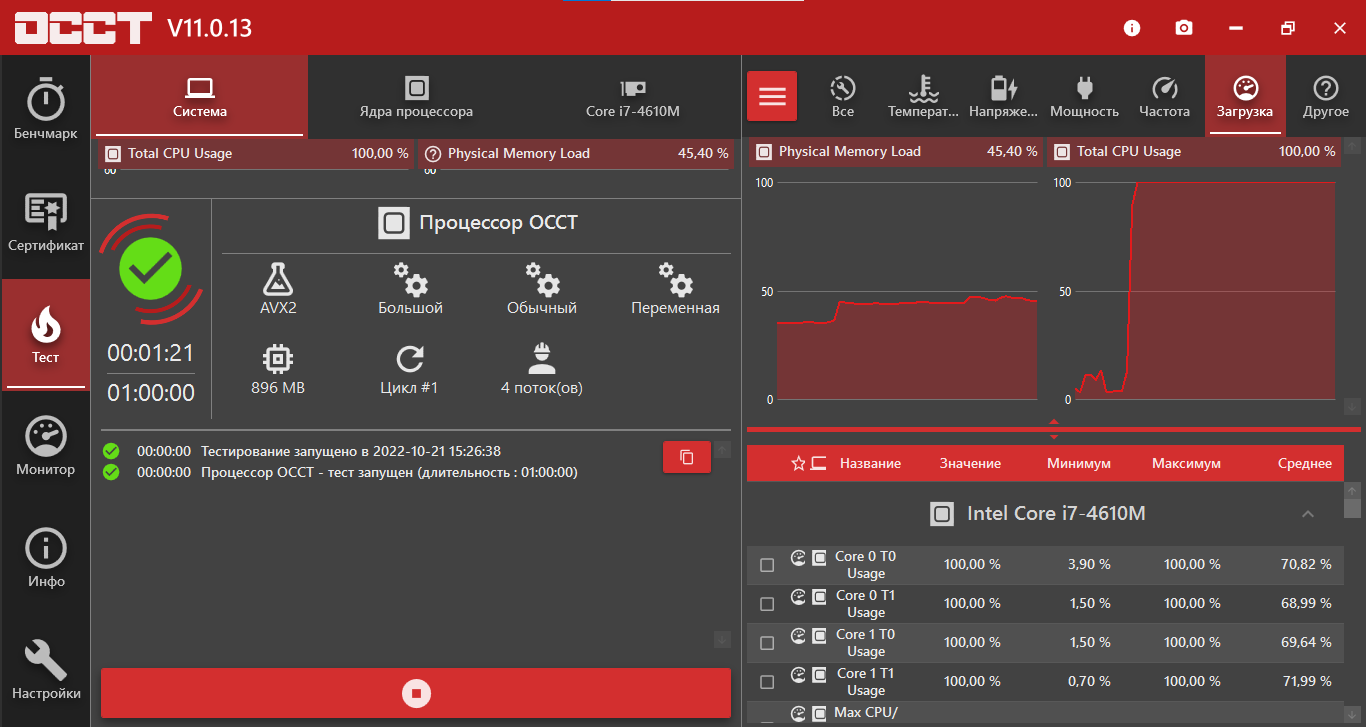Viewport: 1366px width, 727px height.
Task: Open the Монитор gauge section
Action: click(45, 447)
